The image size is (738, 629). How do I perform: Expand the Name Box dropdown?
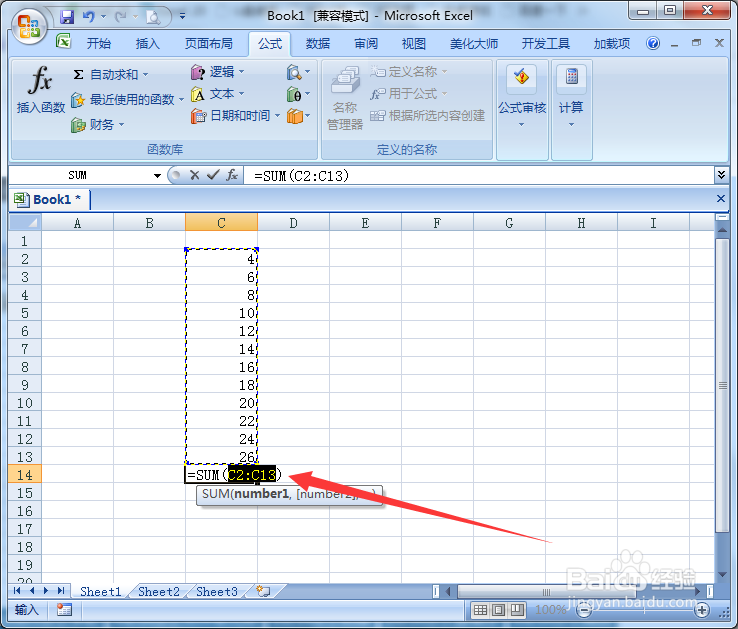pos(157,176)
